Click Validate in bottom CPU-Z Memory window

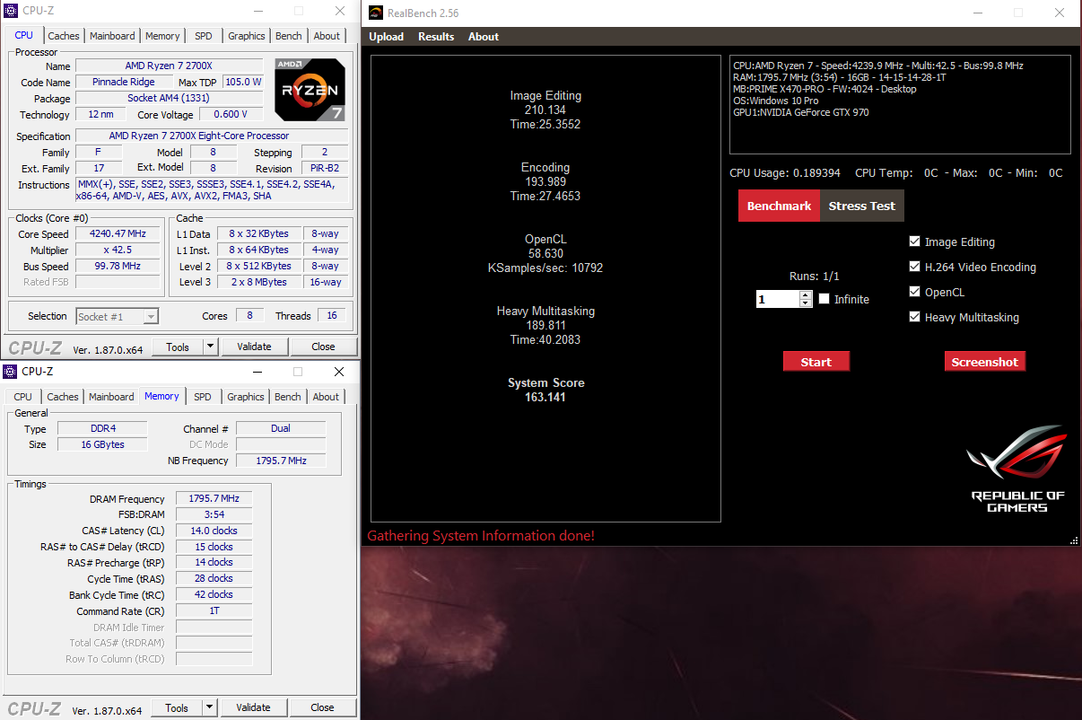coord(253,708)
